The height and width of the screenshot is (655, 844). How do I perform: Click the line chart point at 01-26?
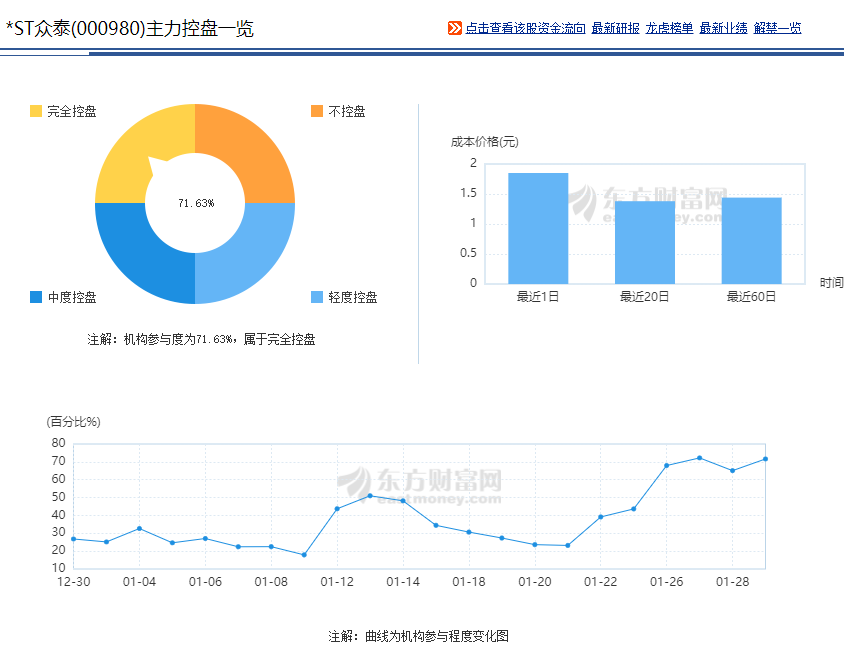pyautogui.click(x=666, y=466)
